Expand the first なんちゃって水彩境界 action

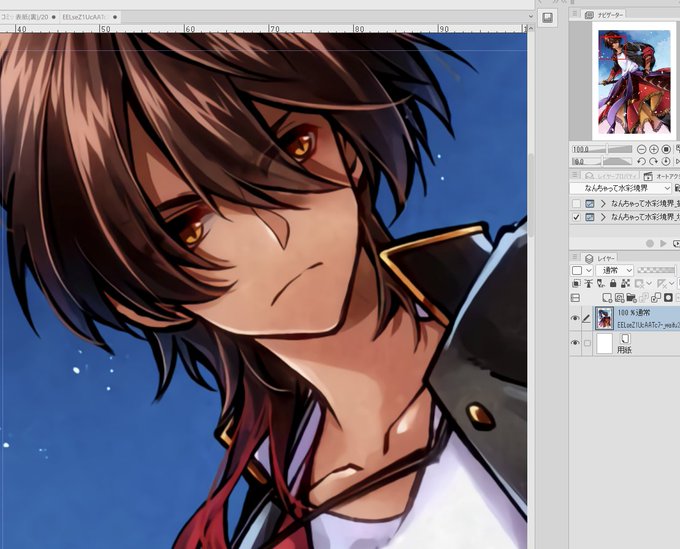pyautogui.click(x=603, y=203)
